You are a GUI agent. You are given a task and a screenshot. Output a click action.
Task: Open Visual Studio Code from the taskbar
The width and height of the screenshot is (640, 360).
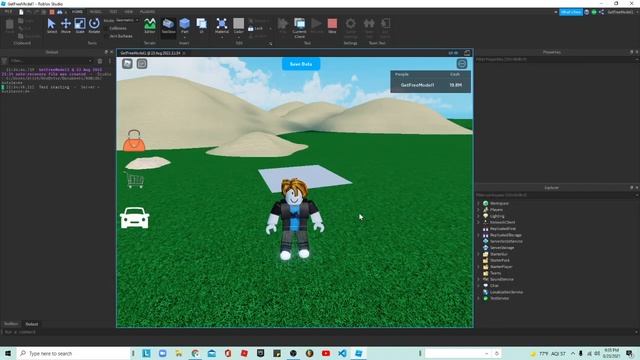click(x=342, y=353)
